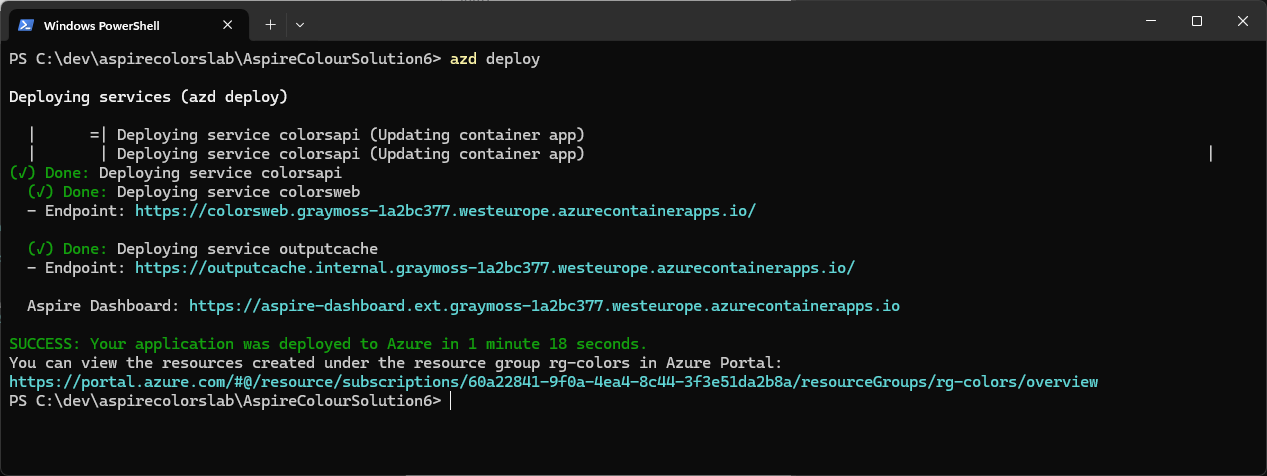
Task: Click the 'Deploying services (azd deploy)' heading
Action: pos(148,97)
